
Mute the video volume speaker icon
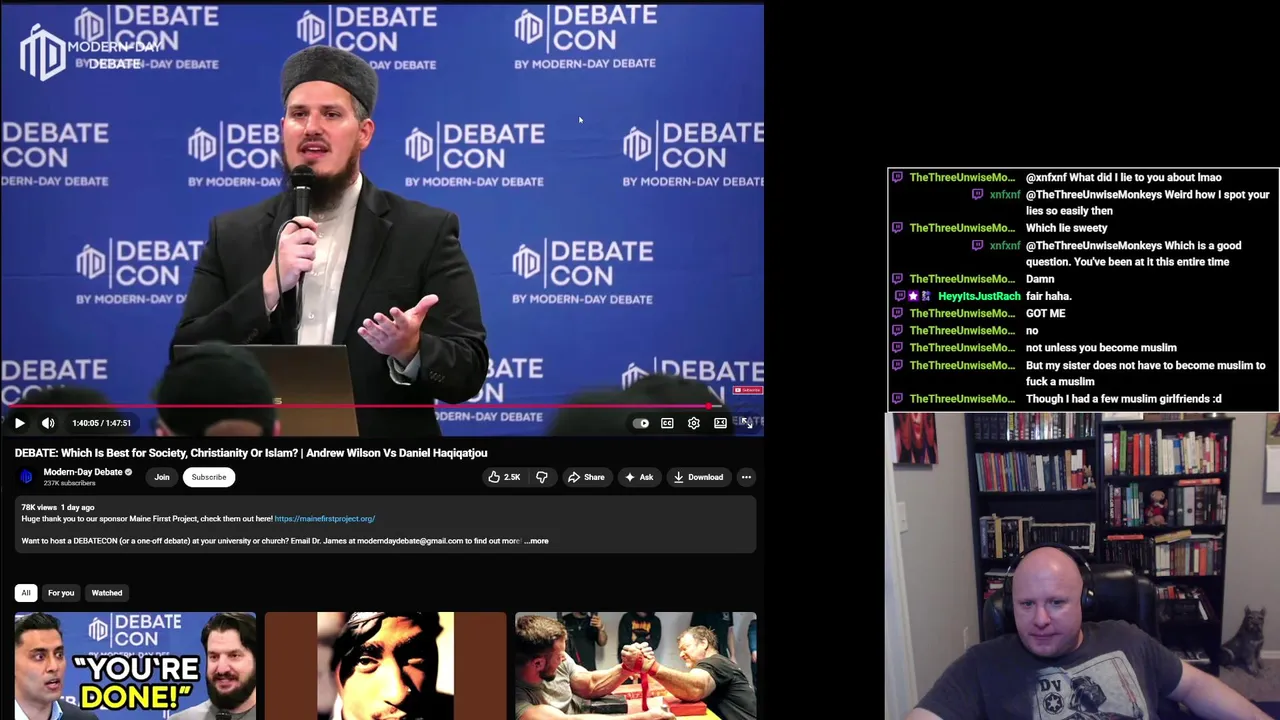click(48, 423)
